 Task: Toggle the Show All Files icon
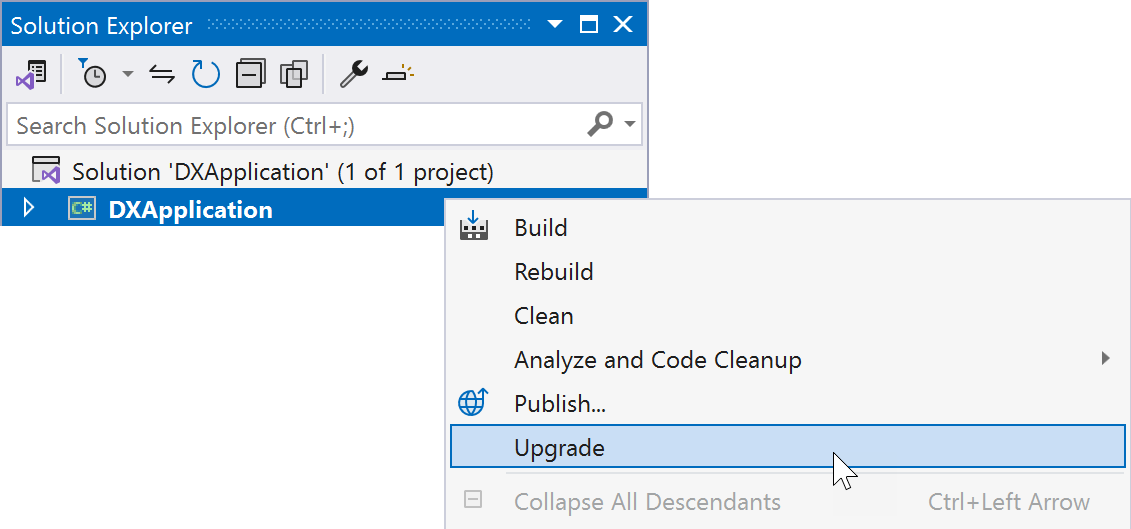coord(294,74)
